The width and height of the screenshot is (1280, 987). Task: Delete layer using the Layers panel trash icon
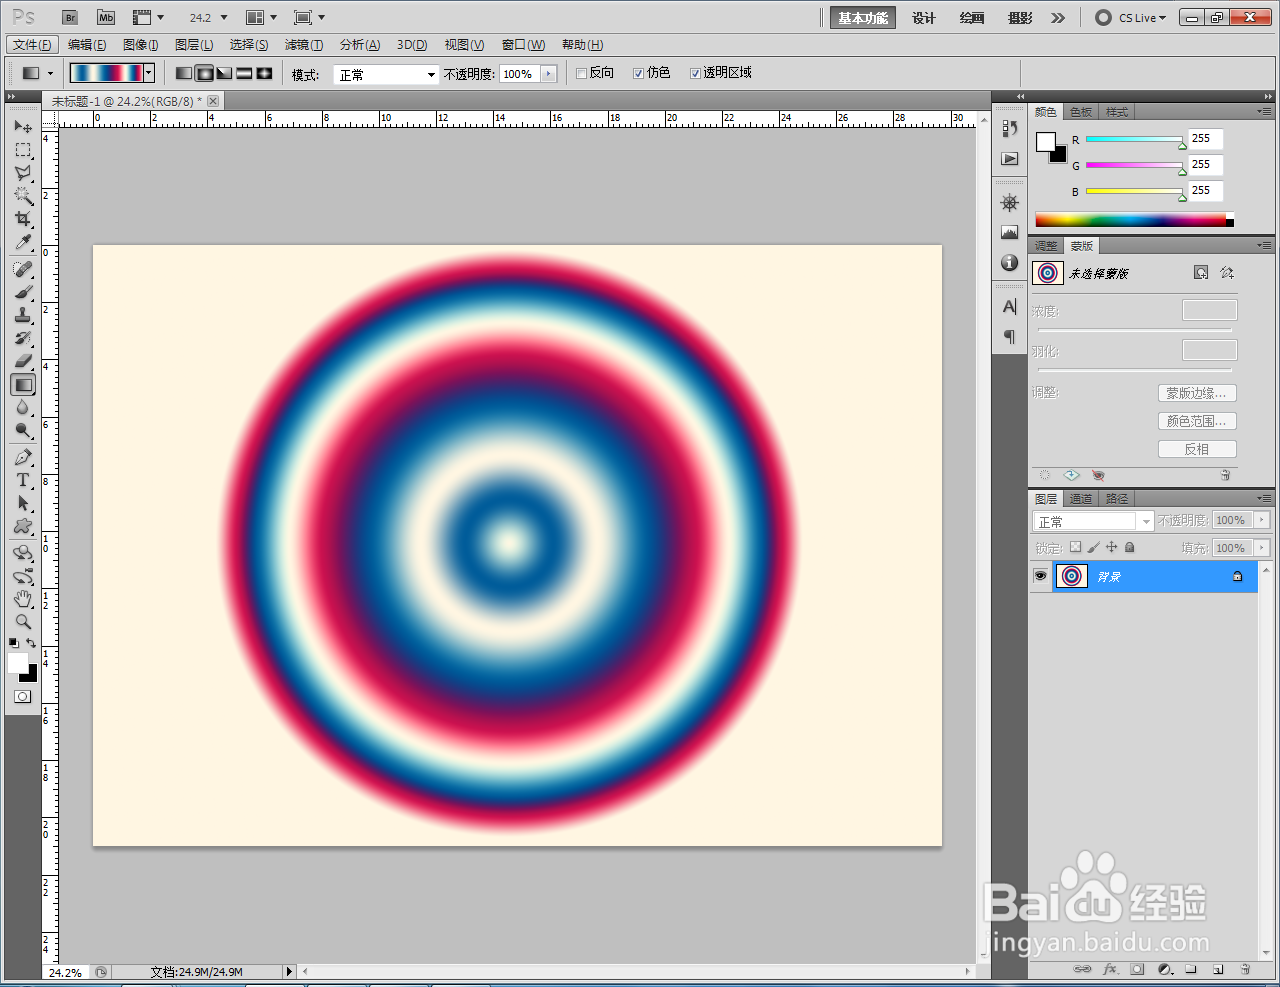click(x=1245, y=969)
